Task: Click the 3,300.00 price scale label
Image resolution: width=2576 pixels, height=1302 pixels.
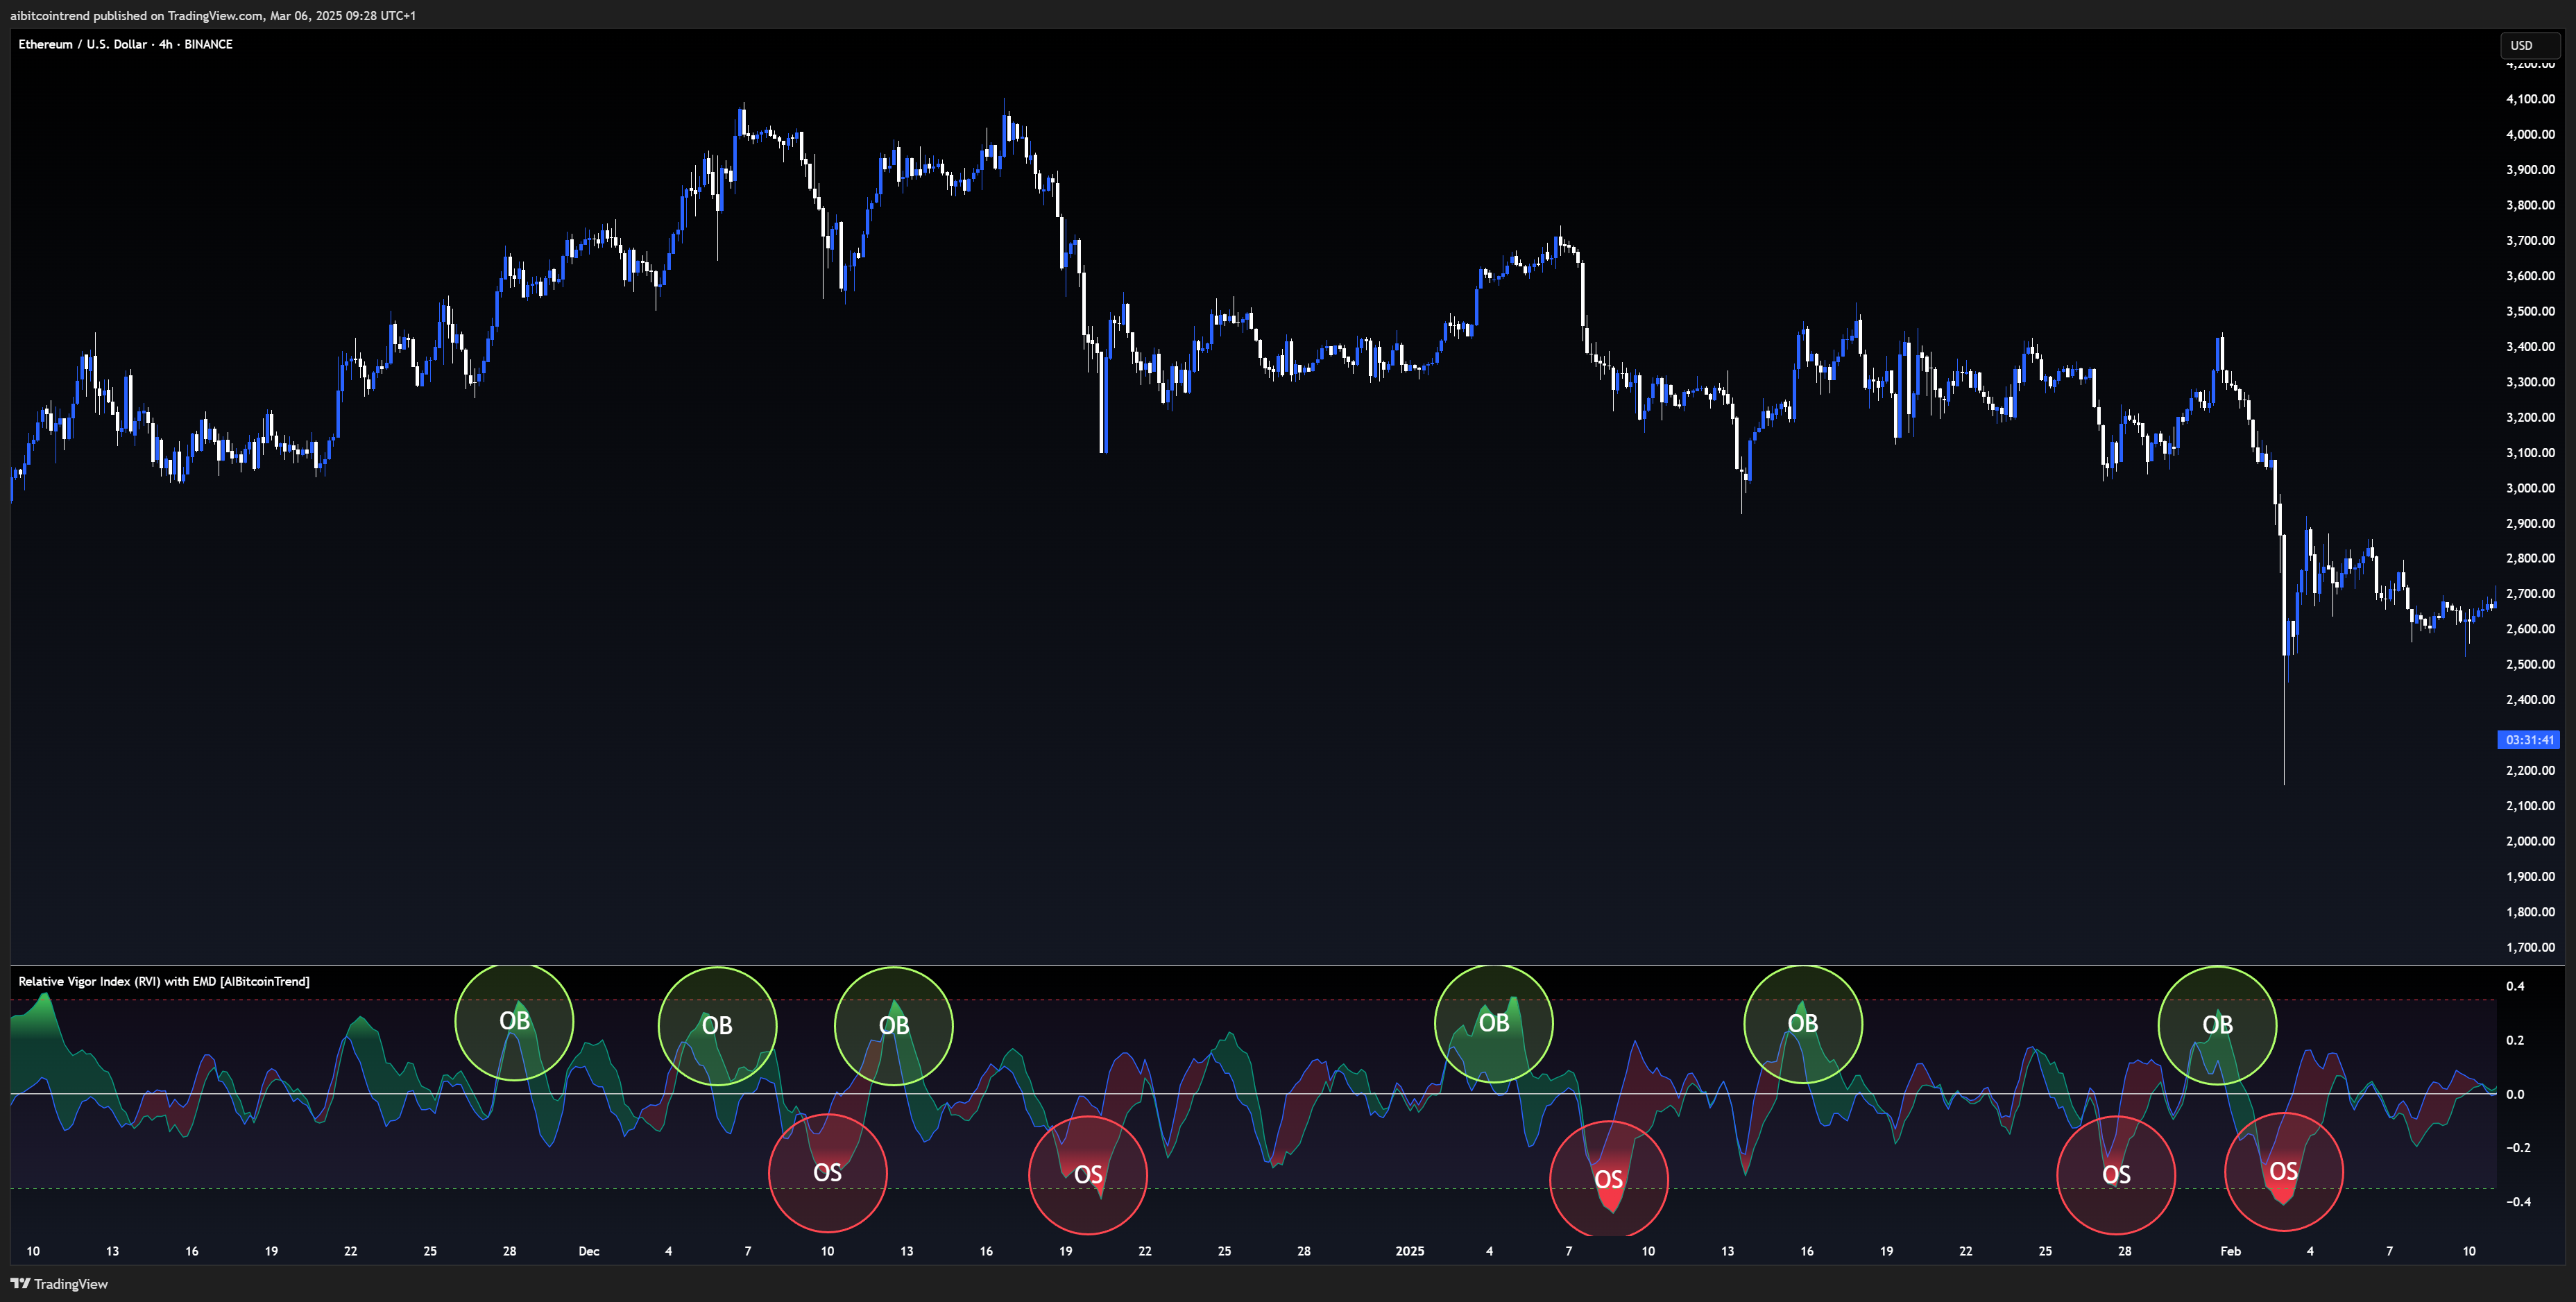Action: click(x=2530, y=382)
